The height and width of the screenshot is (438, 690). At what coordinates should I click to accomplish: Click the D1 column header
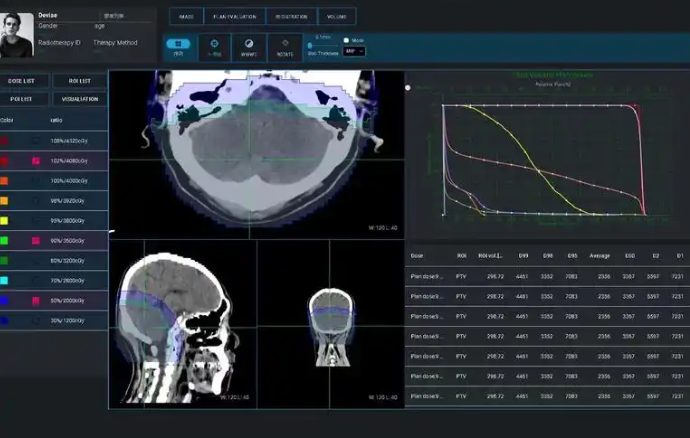(680, 256)
